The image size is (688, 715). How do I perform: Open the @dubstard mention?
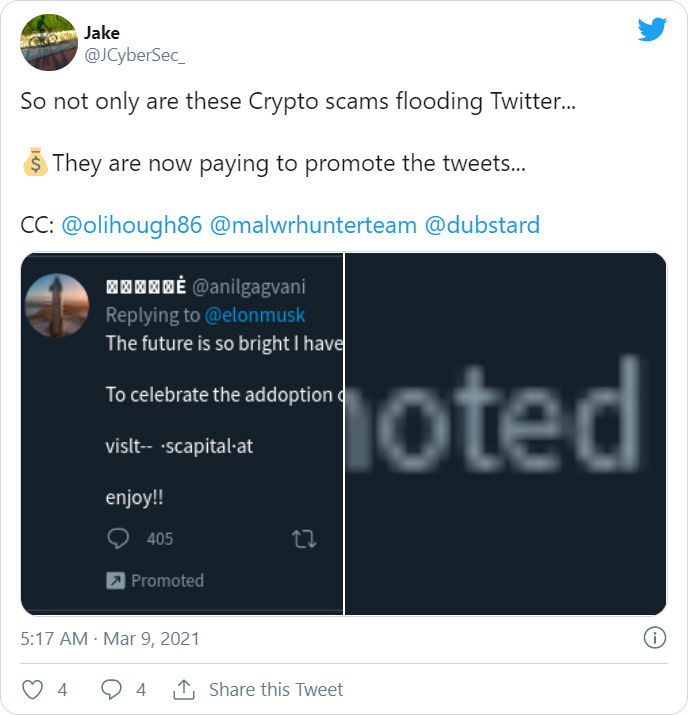coord(483,225)
